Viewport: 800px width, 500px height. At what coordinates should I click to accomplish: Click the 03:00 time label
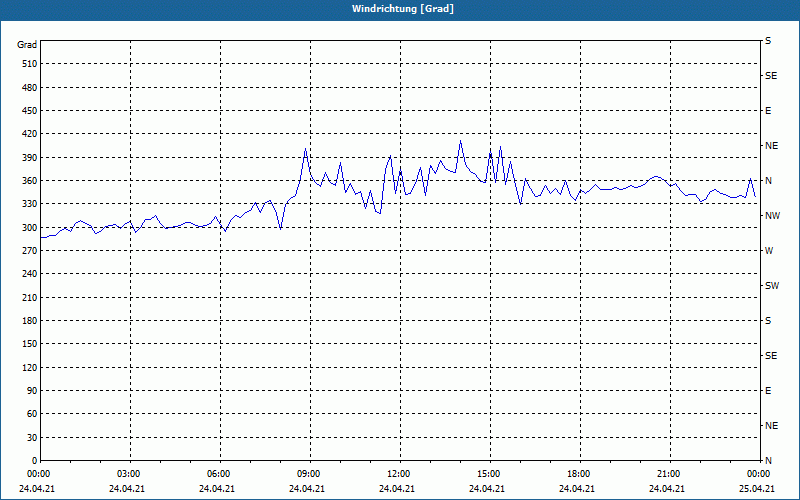point(128,474)
